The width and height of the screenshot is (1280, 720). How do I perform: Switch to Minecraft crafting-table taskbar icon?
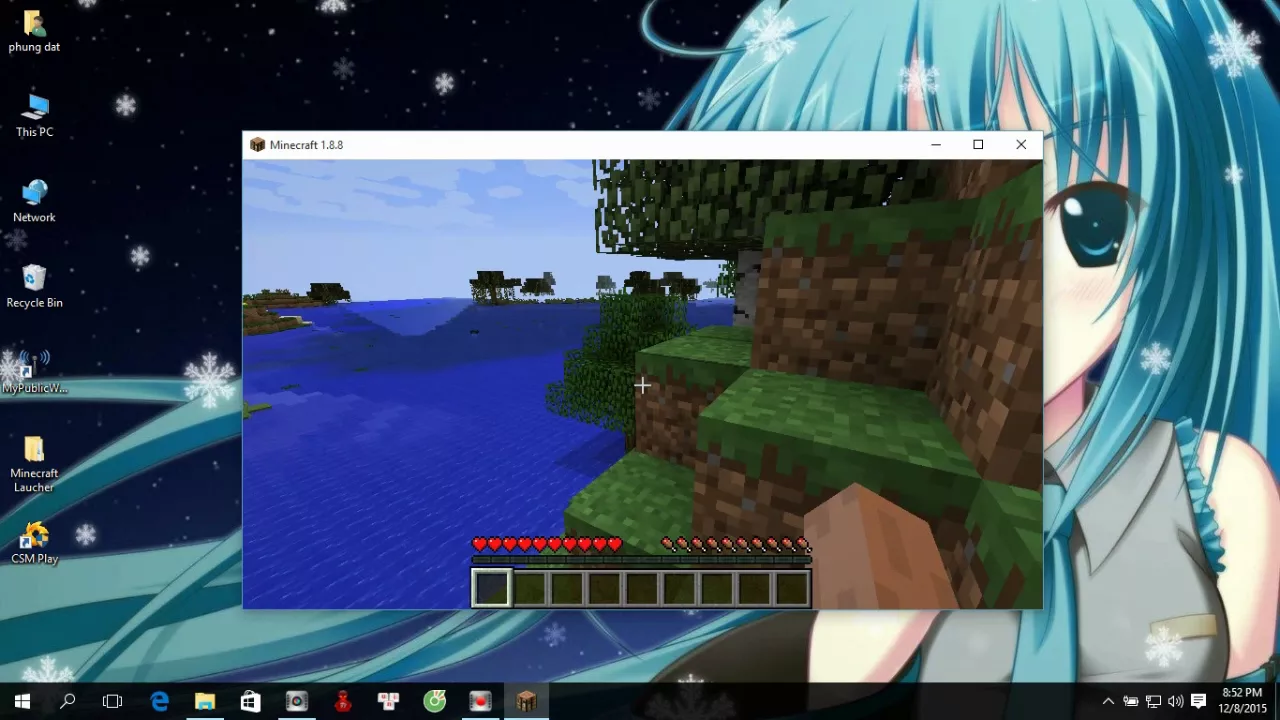tap(527, 702)
